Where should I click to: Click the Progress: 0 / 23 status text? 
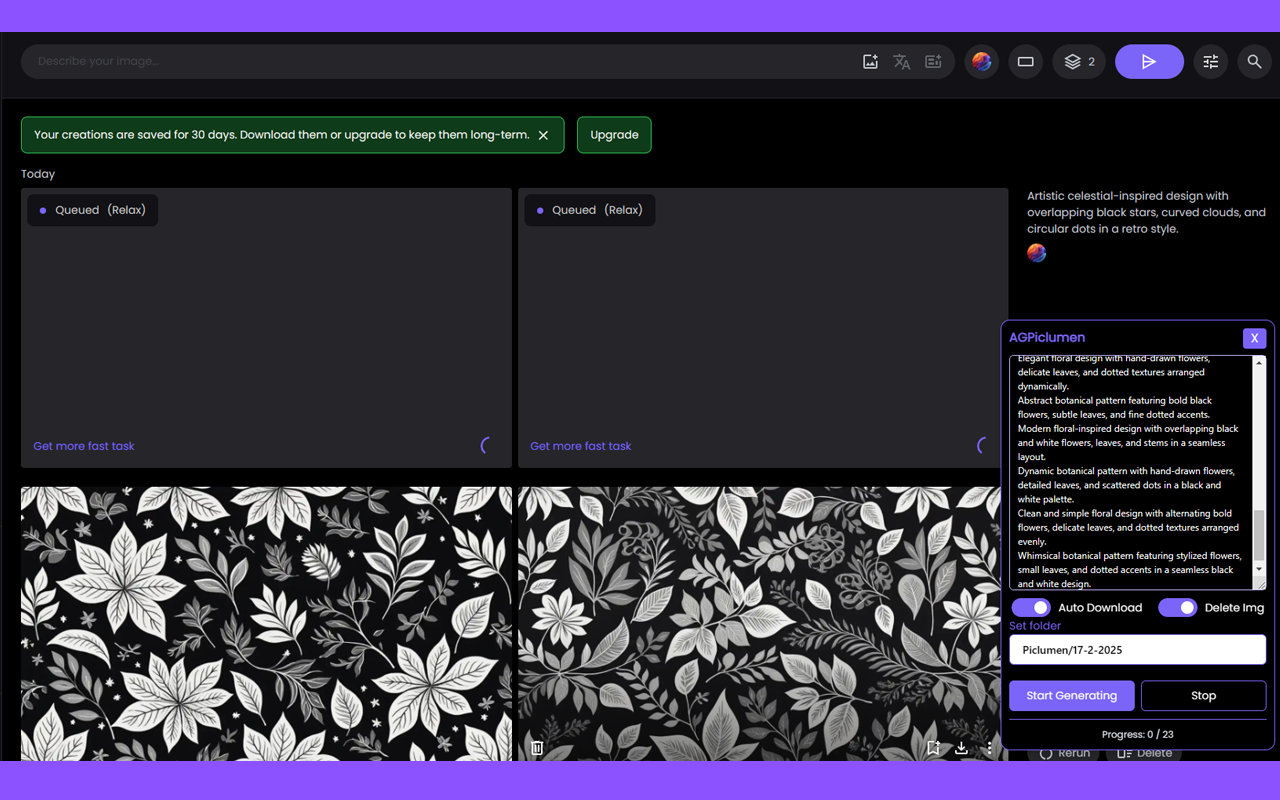point(1138,734)
